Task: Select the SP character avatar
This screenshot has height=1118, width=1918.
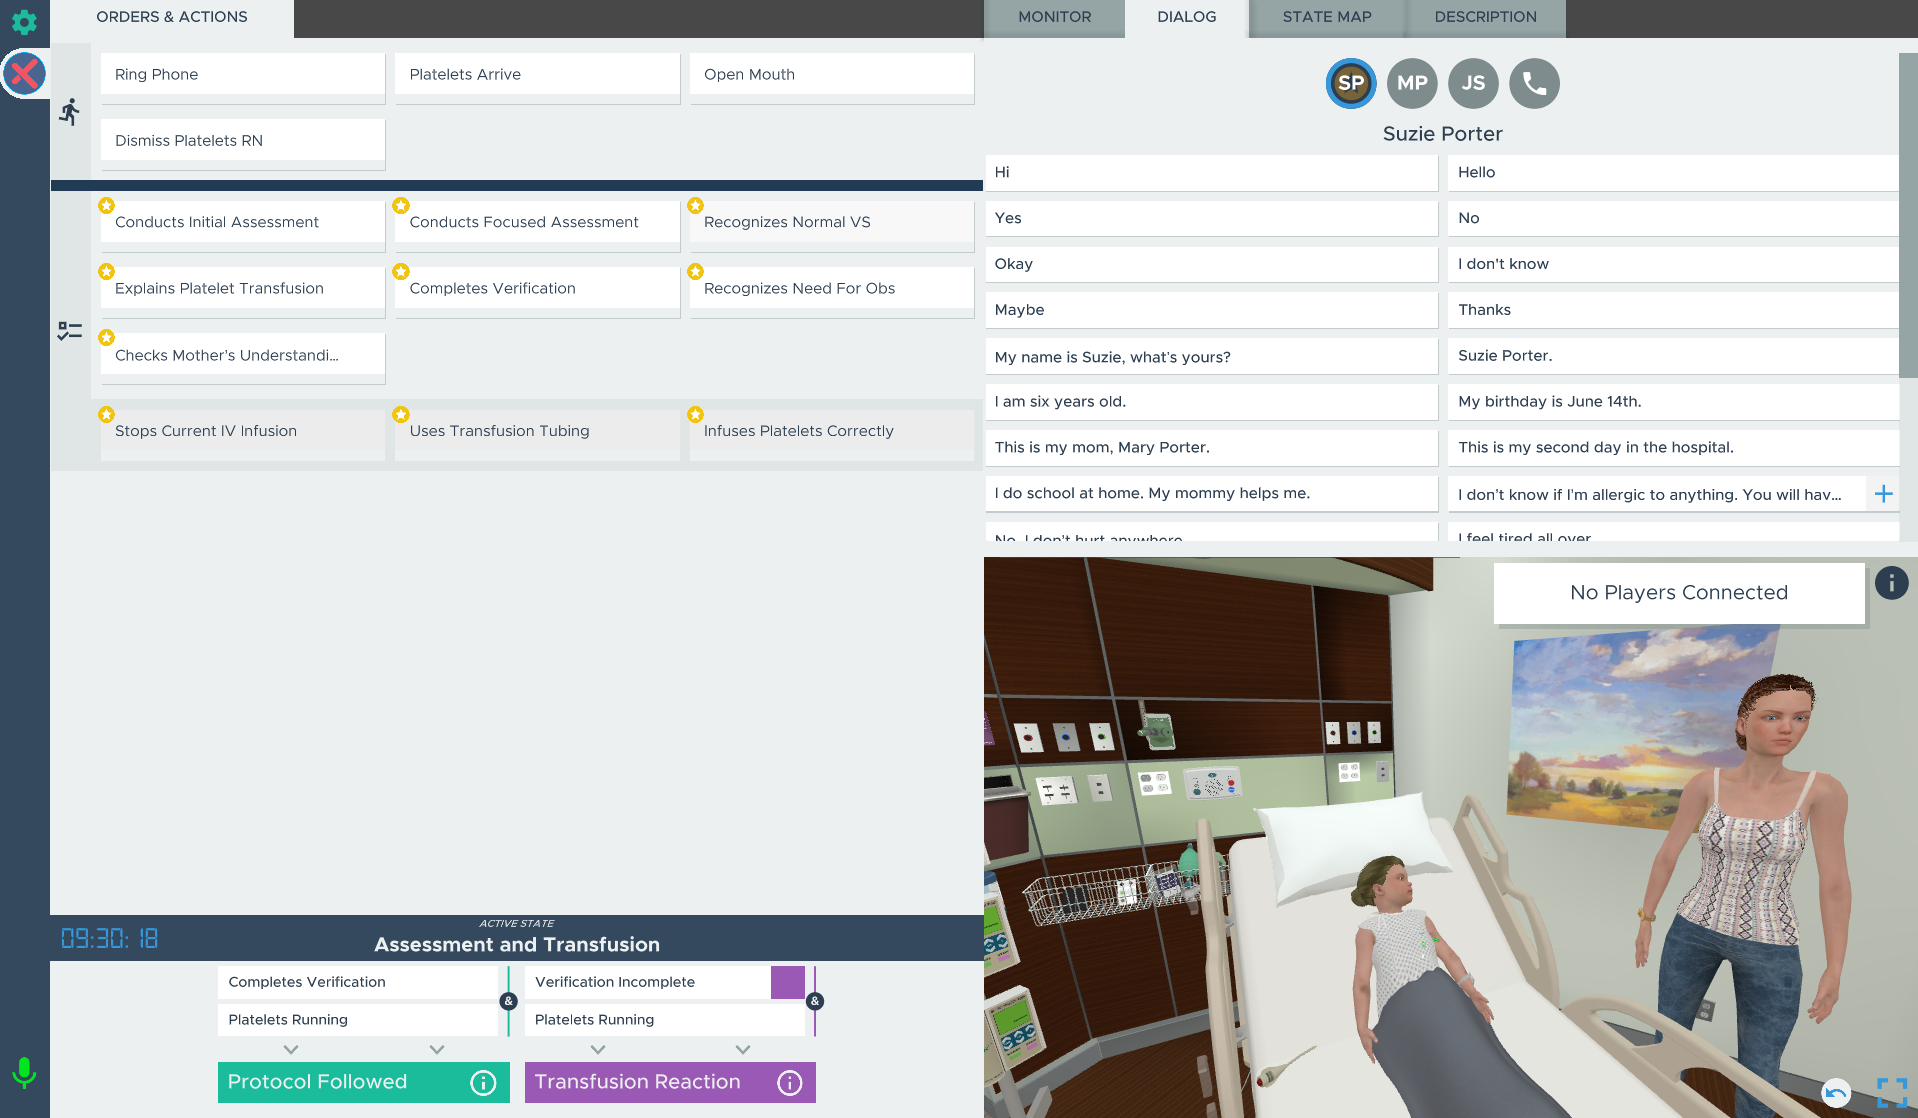Action: pos(1350,83)
